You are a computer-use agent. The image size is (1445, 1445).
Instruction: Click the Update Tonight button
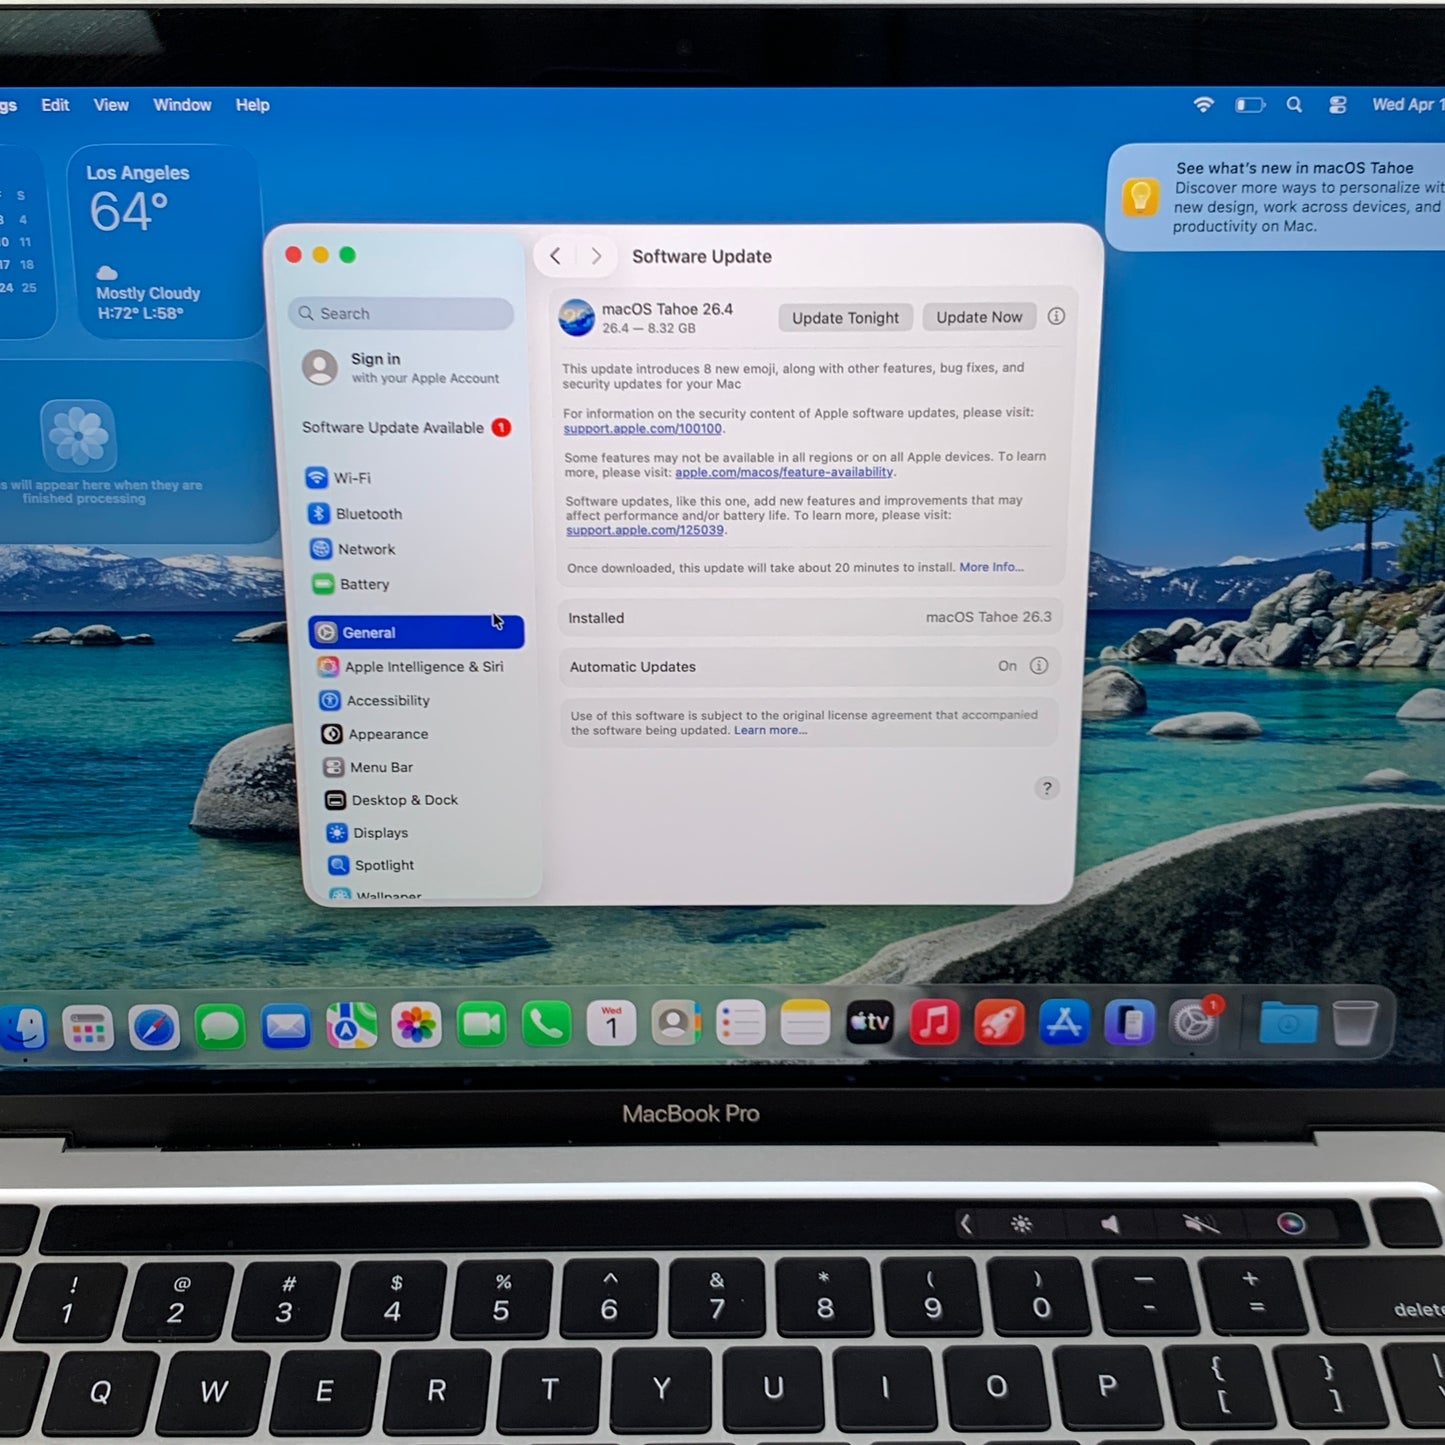tap(845, 317)
